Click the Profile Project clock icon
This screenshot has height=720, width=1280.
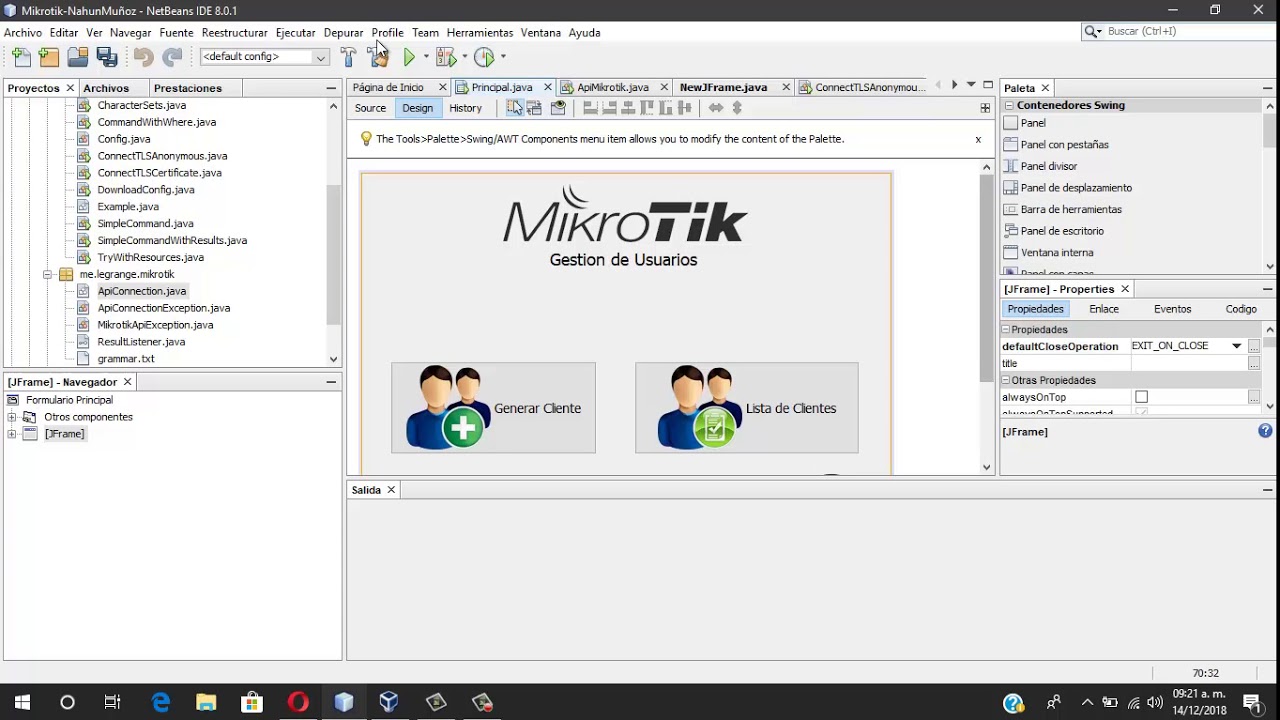[484, 57]
